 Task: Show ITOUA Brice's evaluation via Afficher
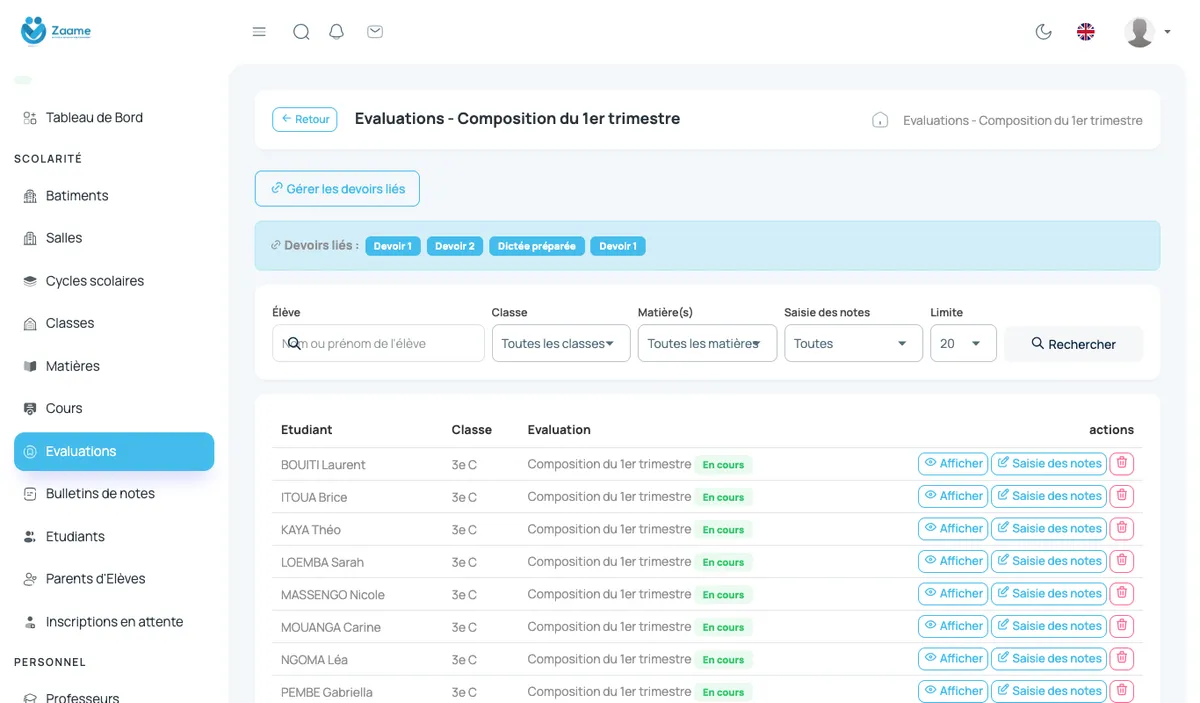953,496
